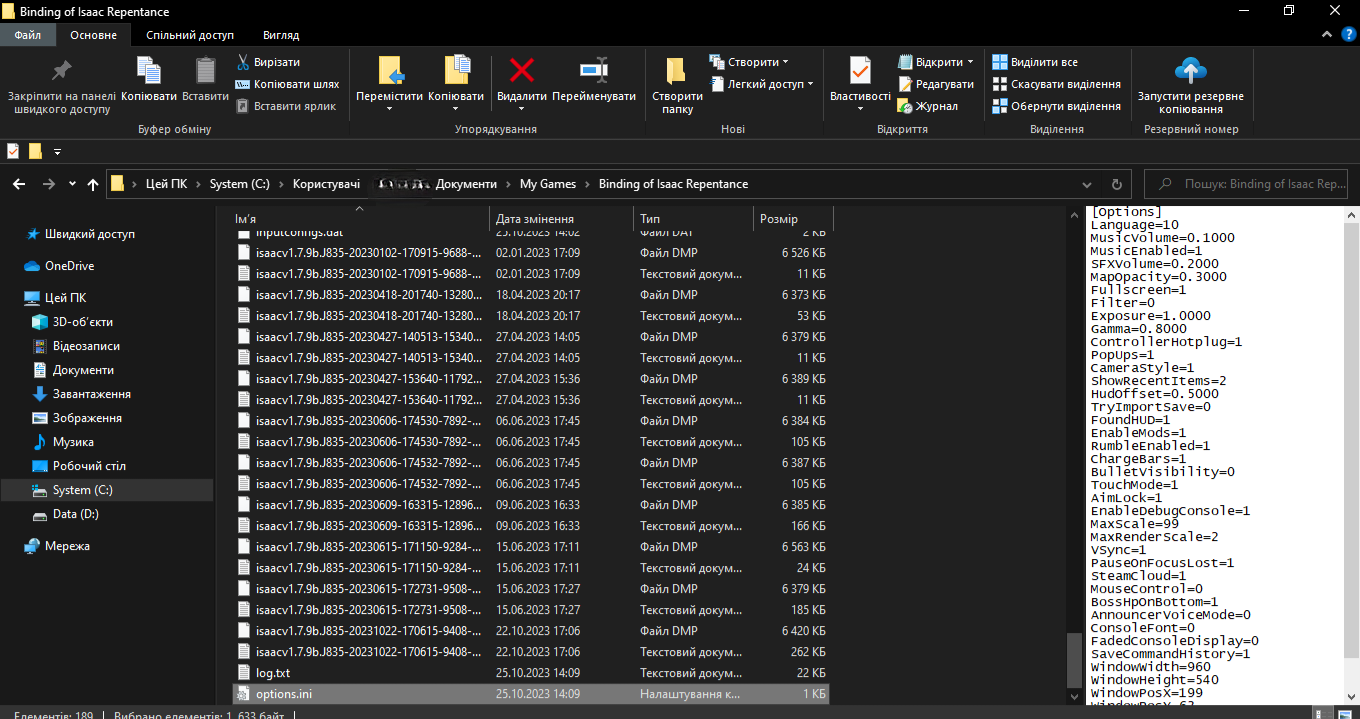Image resolution: width=1360 pixels, height=719 pixels.
Task: Switch to the Вигляд tab
Action: click(x=281, y=35)
